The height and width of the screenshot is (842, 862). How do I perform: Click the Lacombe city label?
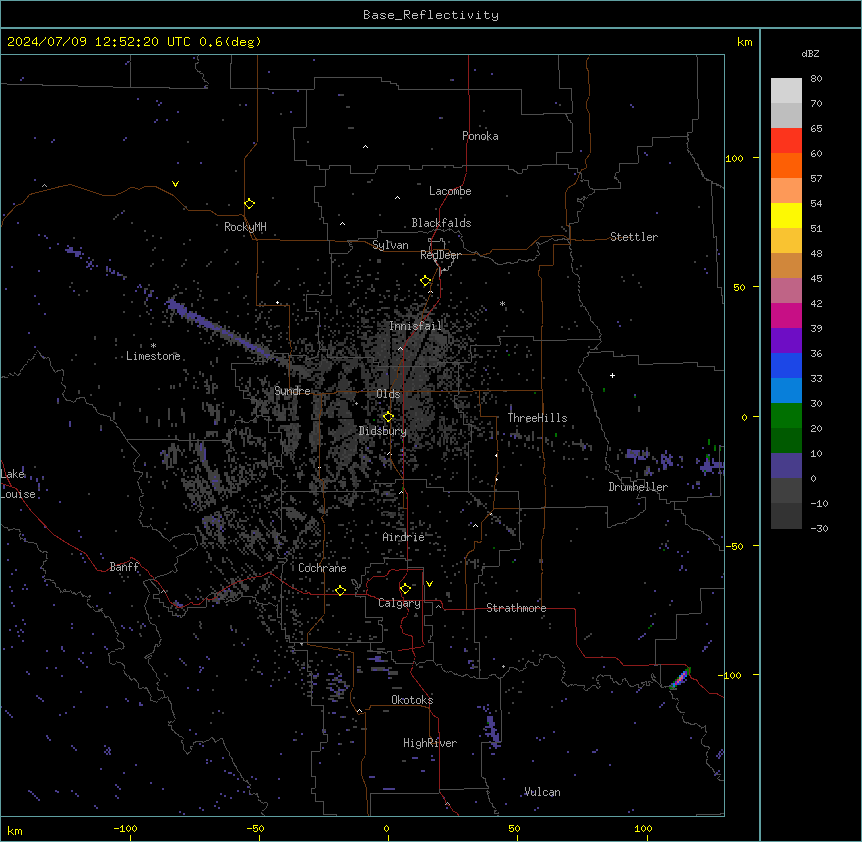click(450, 191)
